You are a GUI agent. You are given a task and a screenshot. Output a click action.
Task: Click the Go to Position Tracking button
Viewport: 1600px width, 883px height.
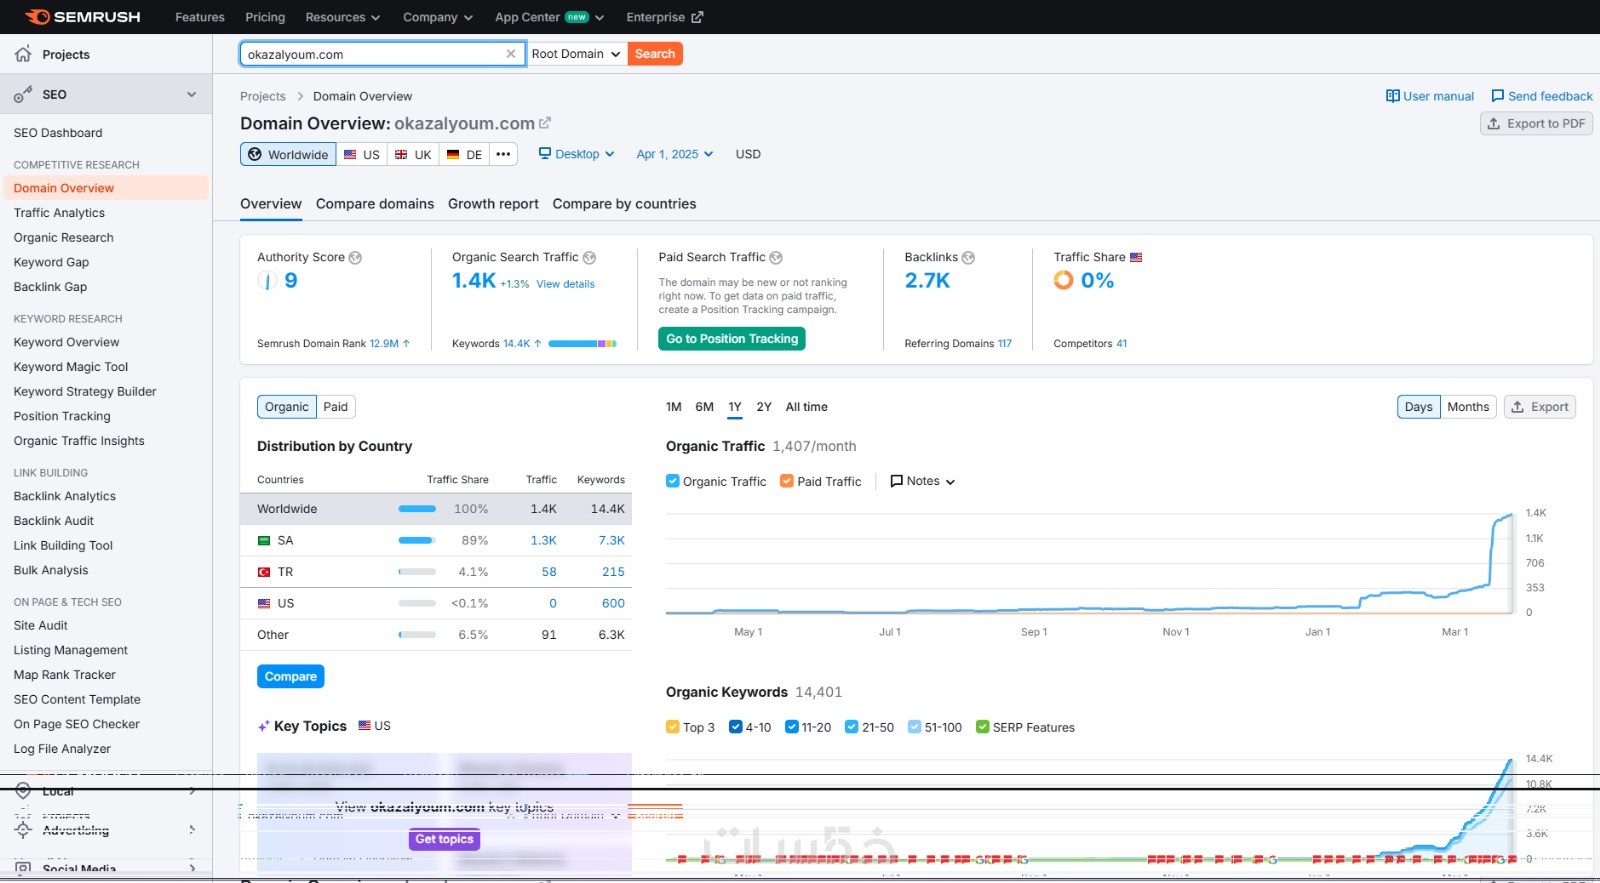(732, 339)
